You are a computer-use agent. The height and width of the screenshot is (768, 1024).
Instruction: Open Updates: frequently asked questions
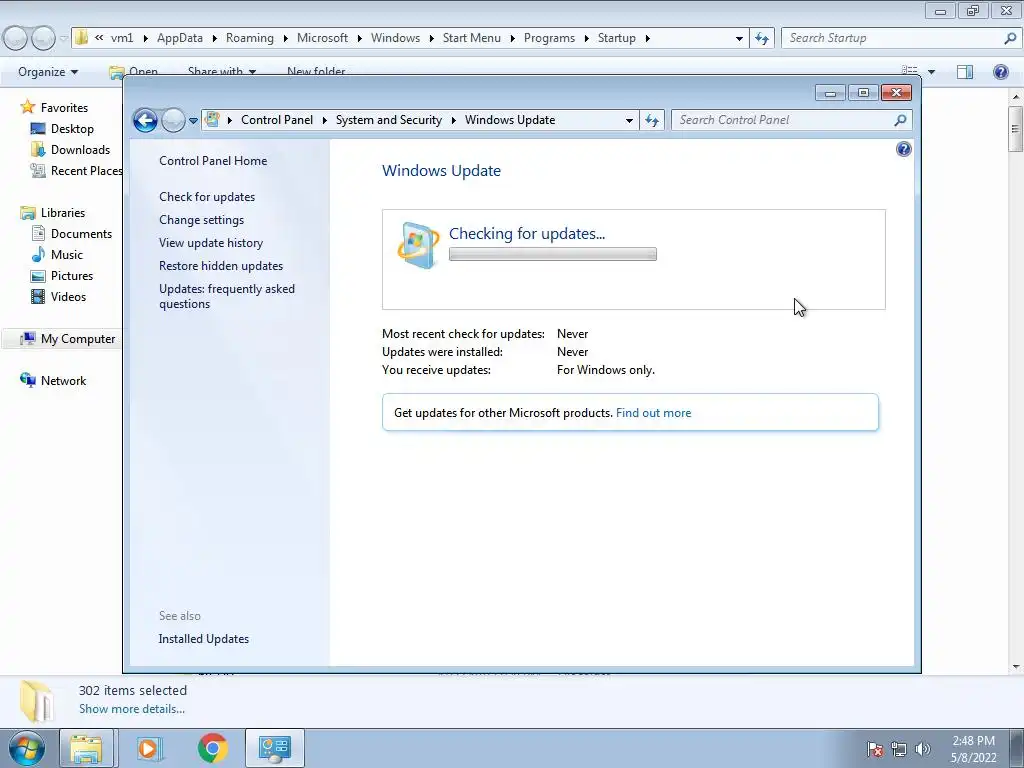coord(227,296)
